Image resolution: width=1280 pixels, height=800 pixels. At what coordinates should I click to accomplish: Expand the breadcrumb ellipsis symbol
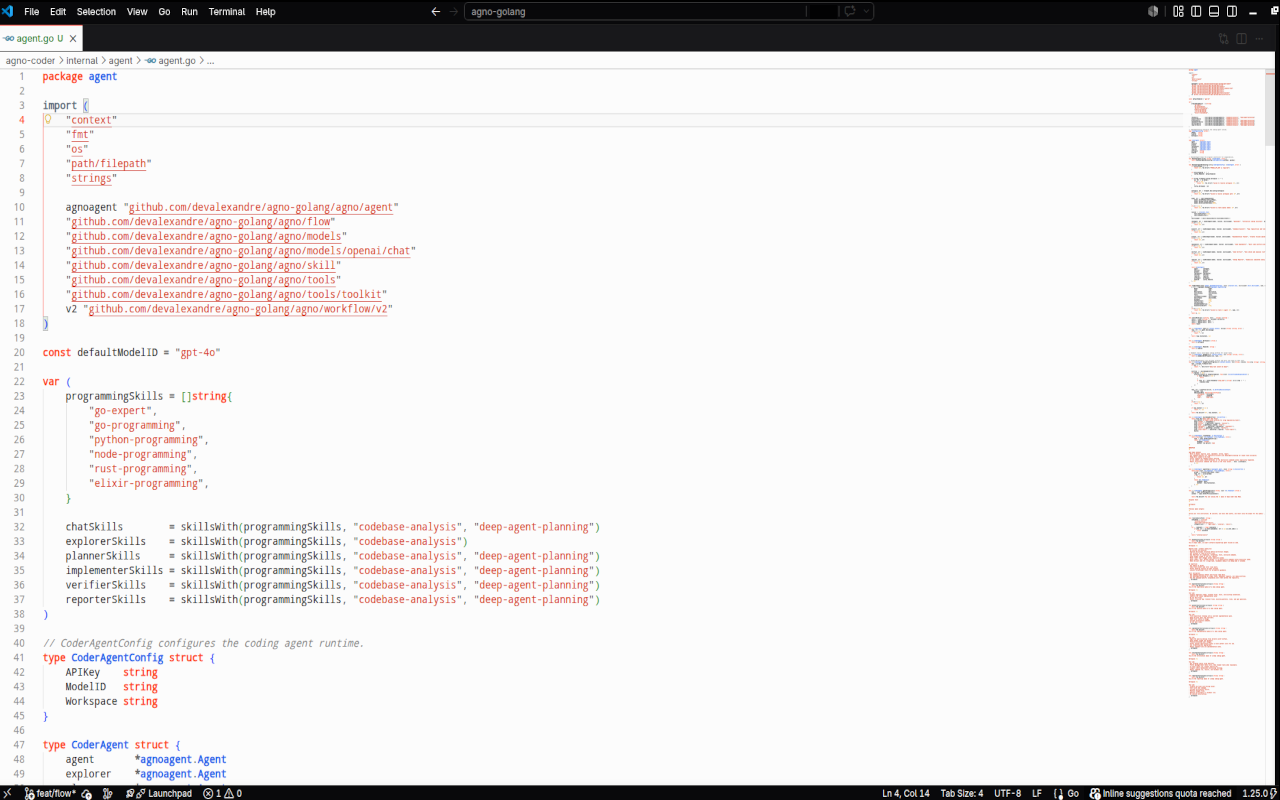[x=210, y=61]
